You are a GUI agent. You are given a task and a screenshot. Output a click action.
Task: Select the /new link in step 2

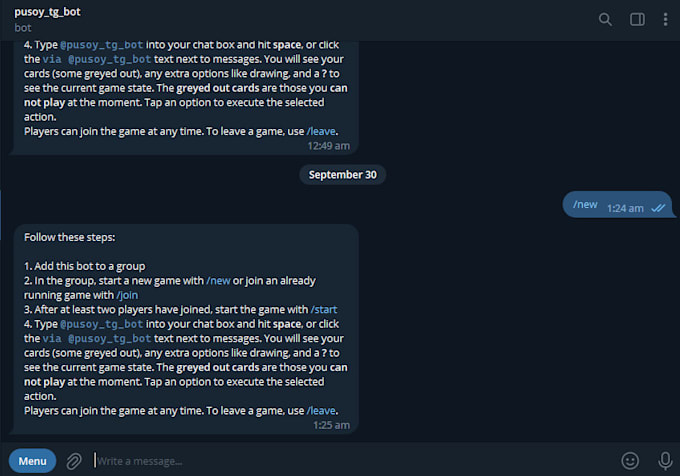coord(218,281)
